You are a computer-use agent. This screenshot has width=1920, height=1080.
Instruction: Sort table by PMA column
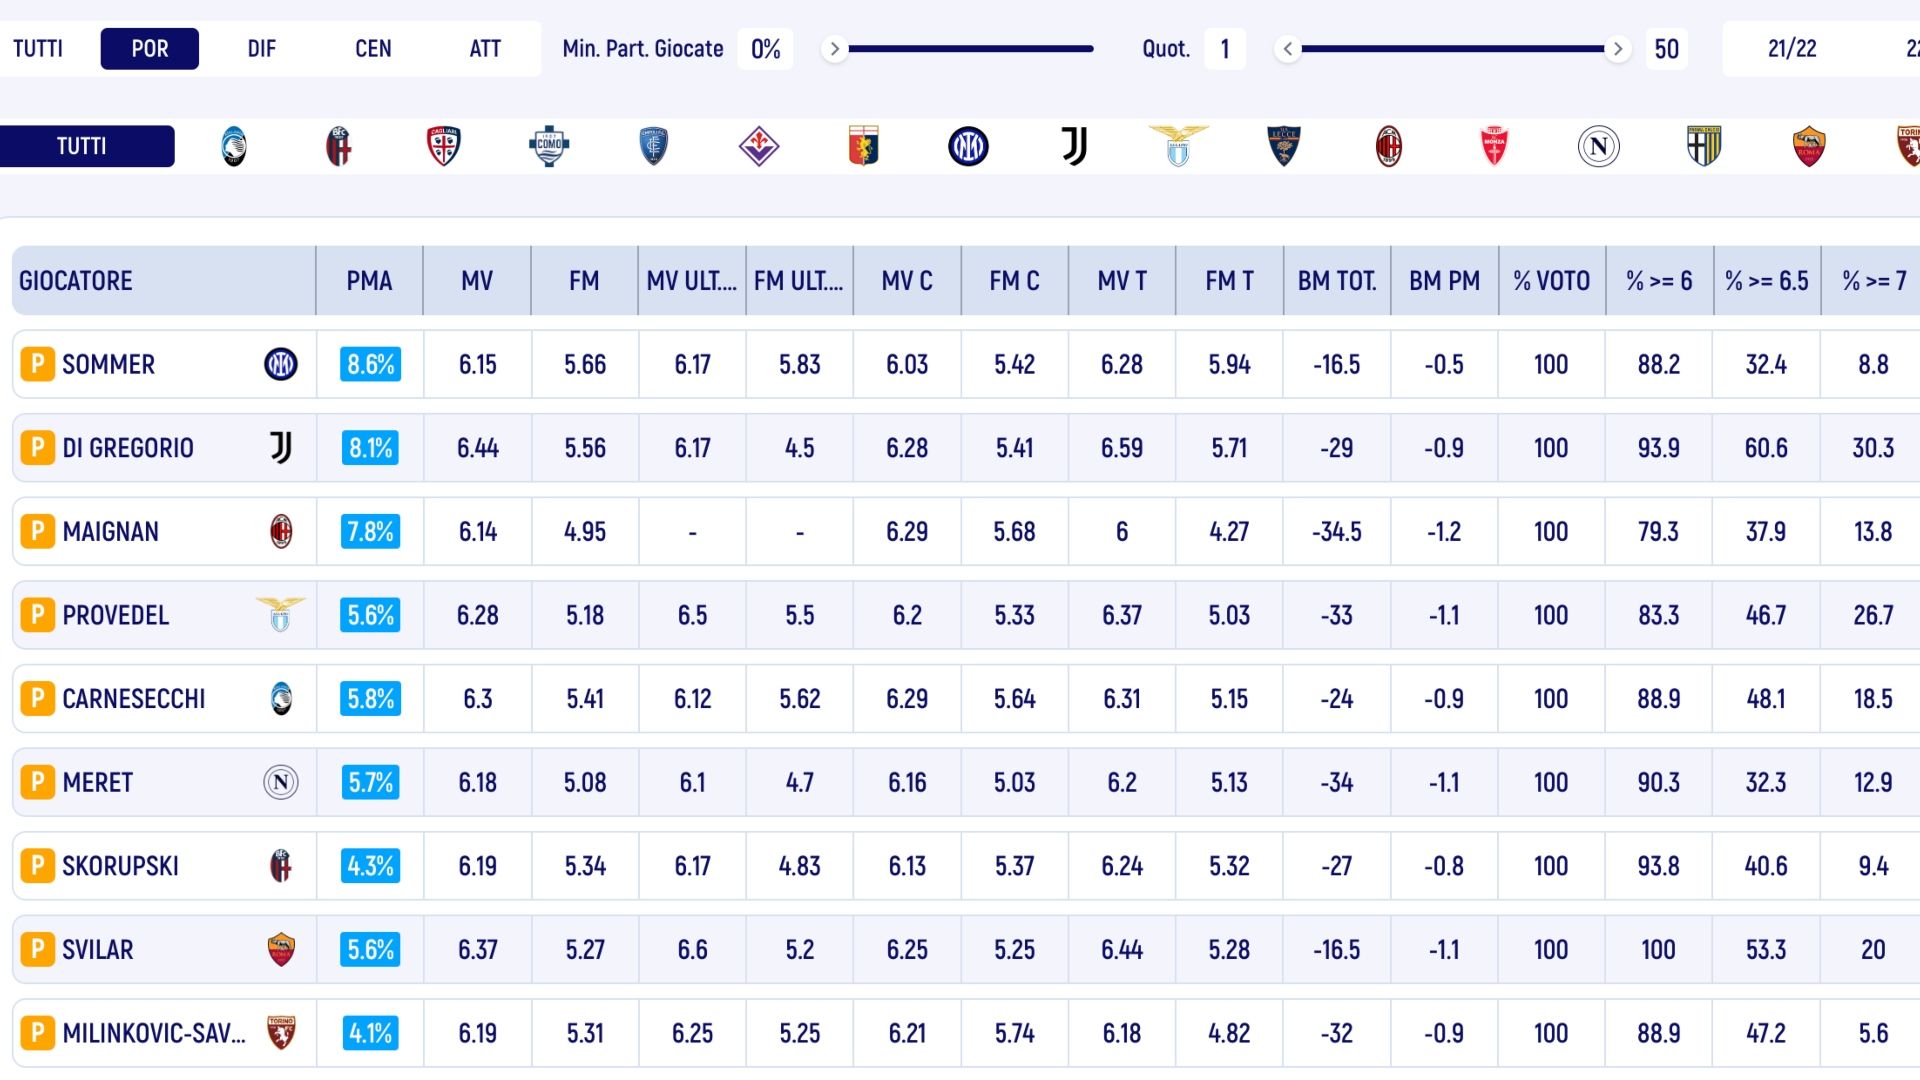pyautogui.click(x=369, y=281)
